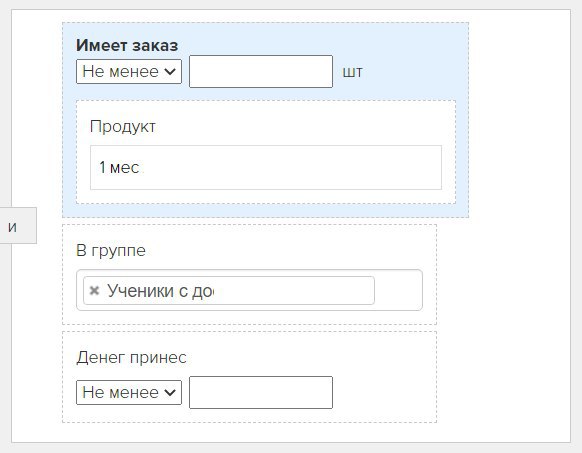Click the "В группе" condition label
Image resolution: width=582 pixels, height=453 pixels.
click(x=111, y=251)
